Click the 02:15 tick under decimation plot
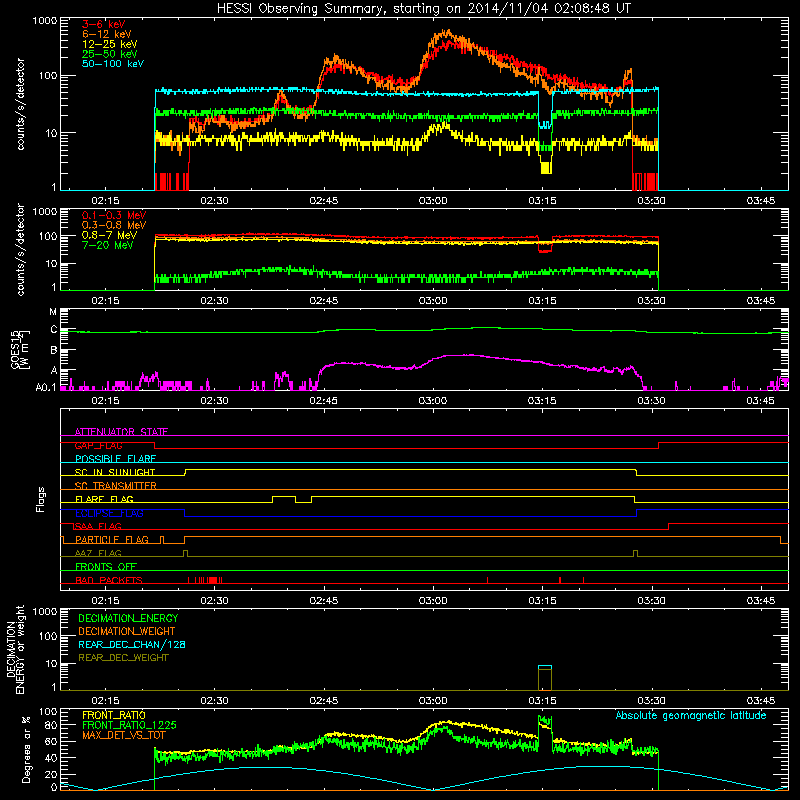 pyautogui.click(x=105, y=701)
